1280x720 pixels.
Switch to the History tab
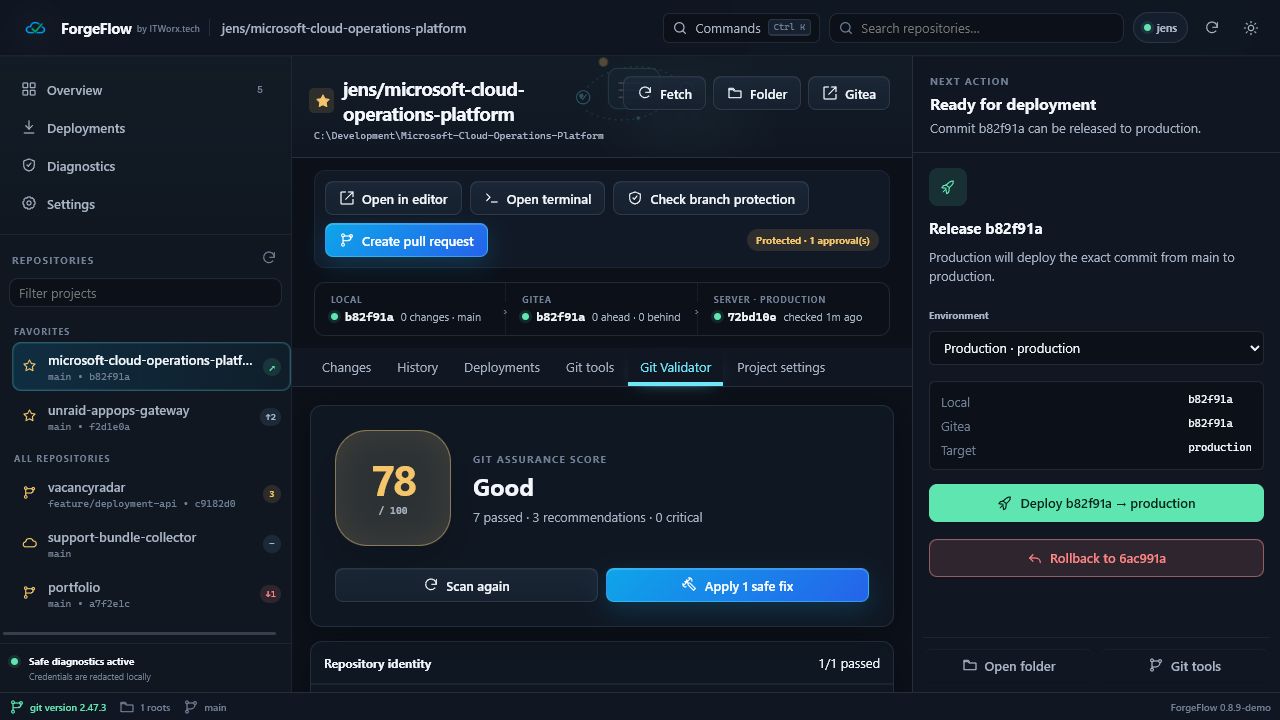417,367
